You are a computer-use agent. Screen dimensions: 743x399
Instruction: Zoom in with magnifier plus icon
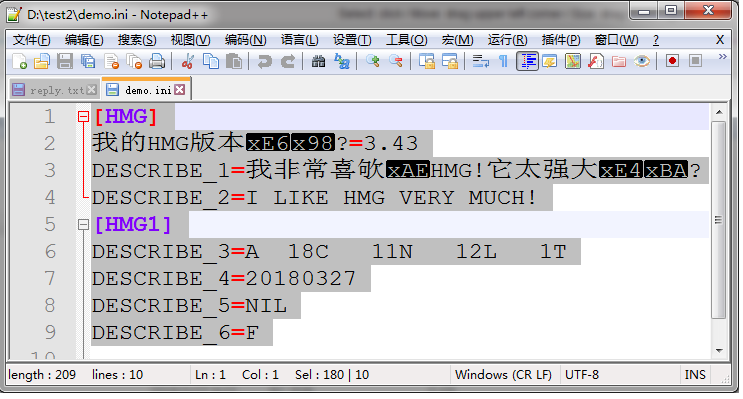(x=372, y=61)
